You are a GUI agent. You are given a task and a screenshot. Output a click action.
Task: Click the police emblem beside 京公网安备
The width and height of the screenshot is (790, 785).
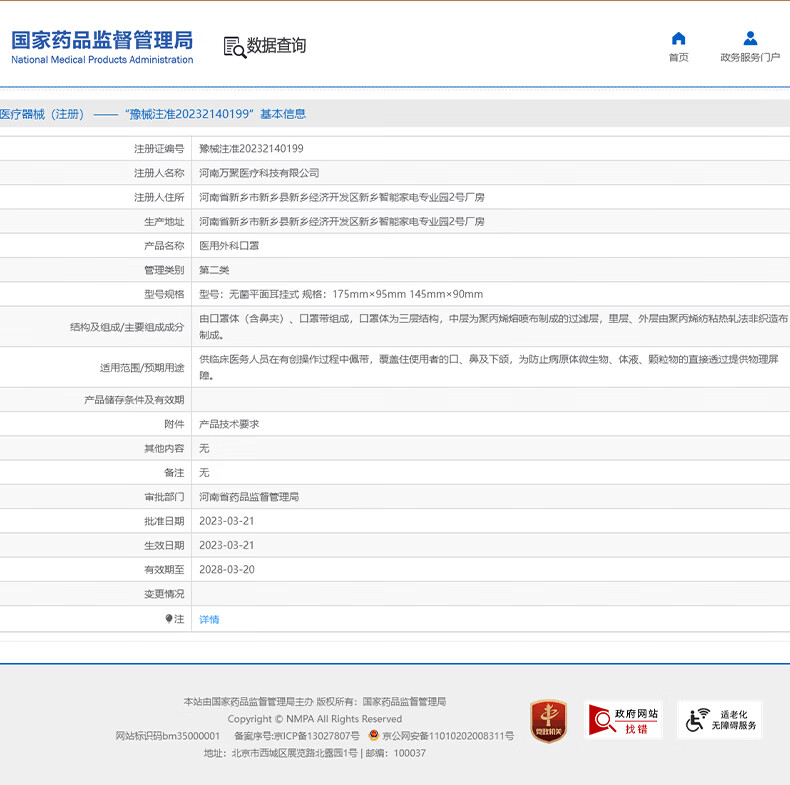[x=374, y=736]
